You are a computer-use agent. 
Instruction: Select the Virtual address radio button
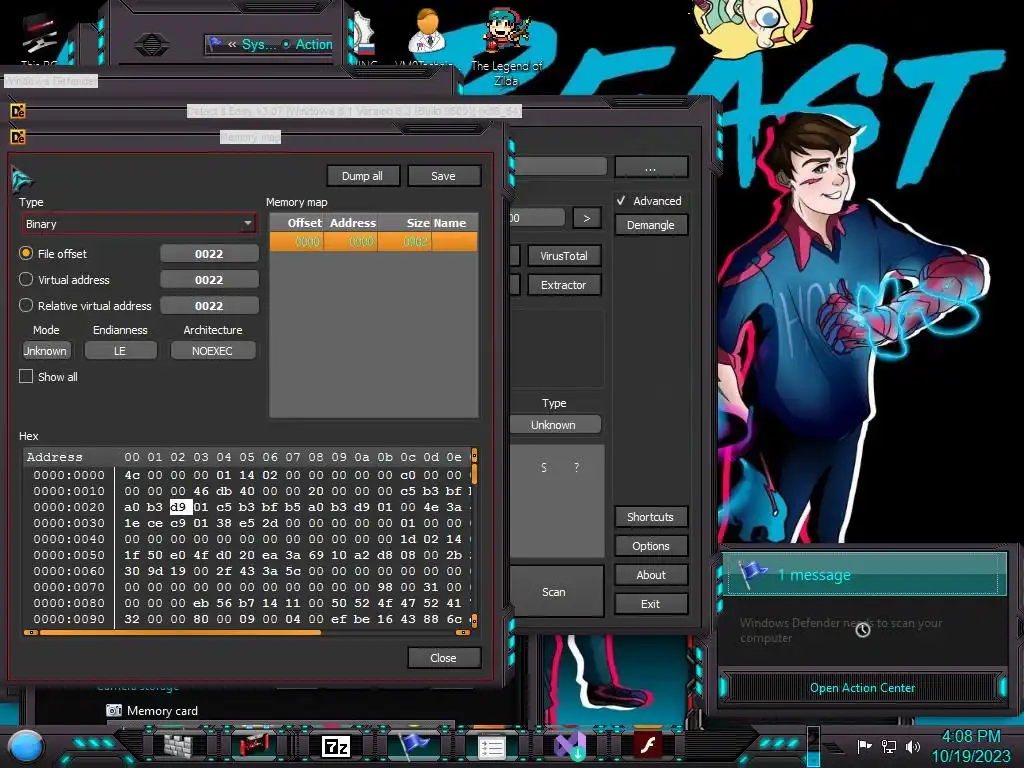(x=25, y=280)
